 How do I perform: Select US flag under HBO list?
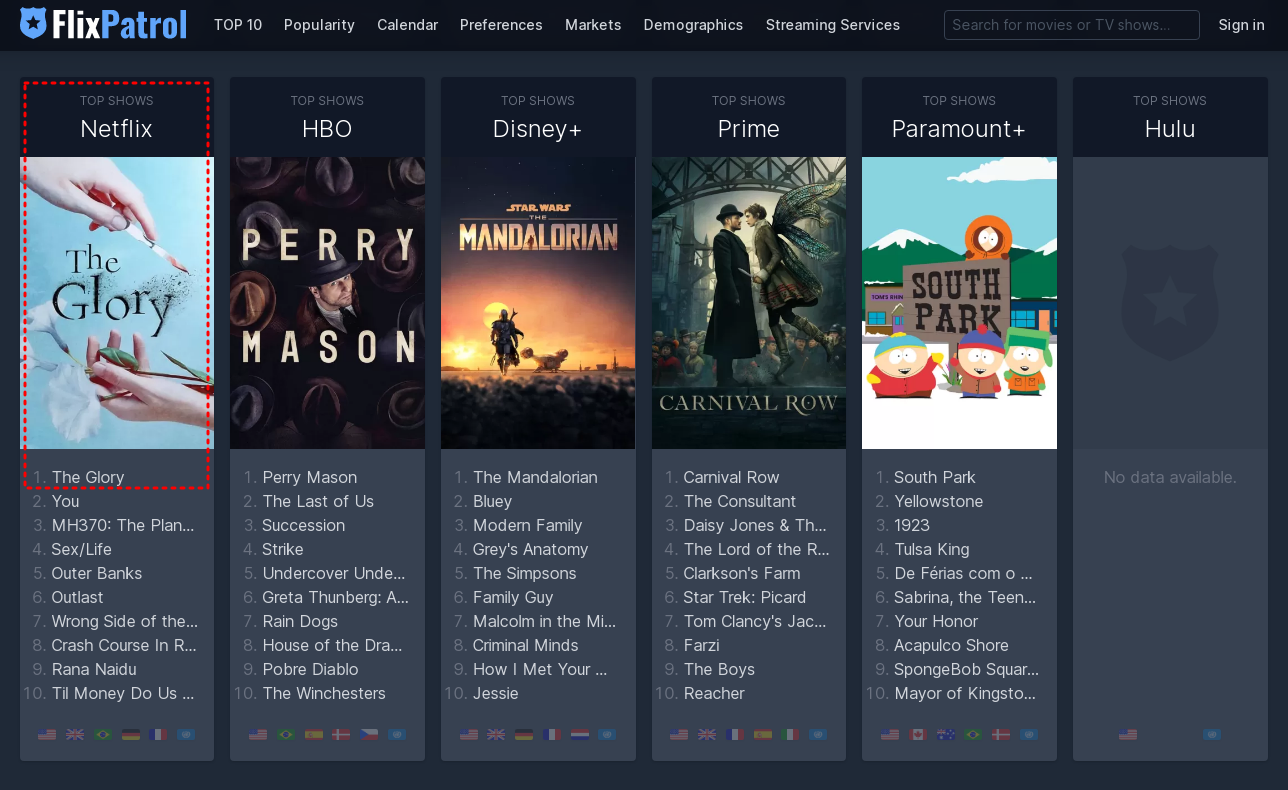point(258,735)
